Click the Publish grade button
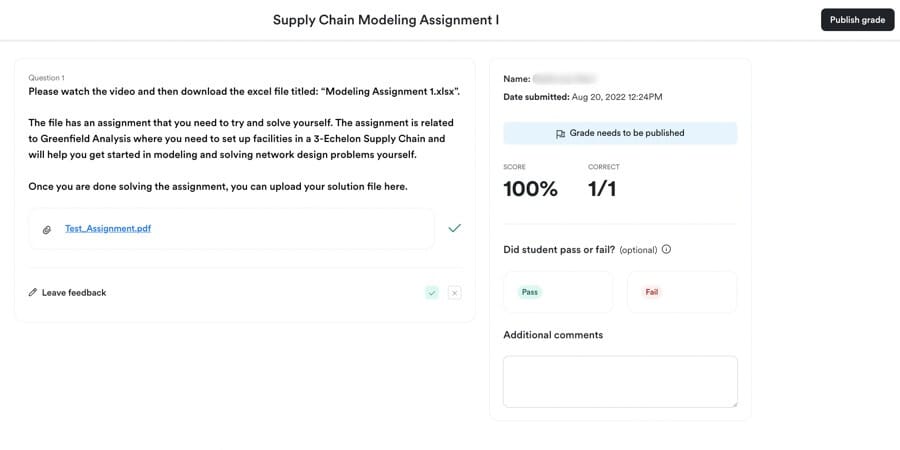Screen dimensions: 900x450 point(857,20)
